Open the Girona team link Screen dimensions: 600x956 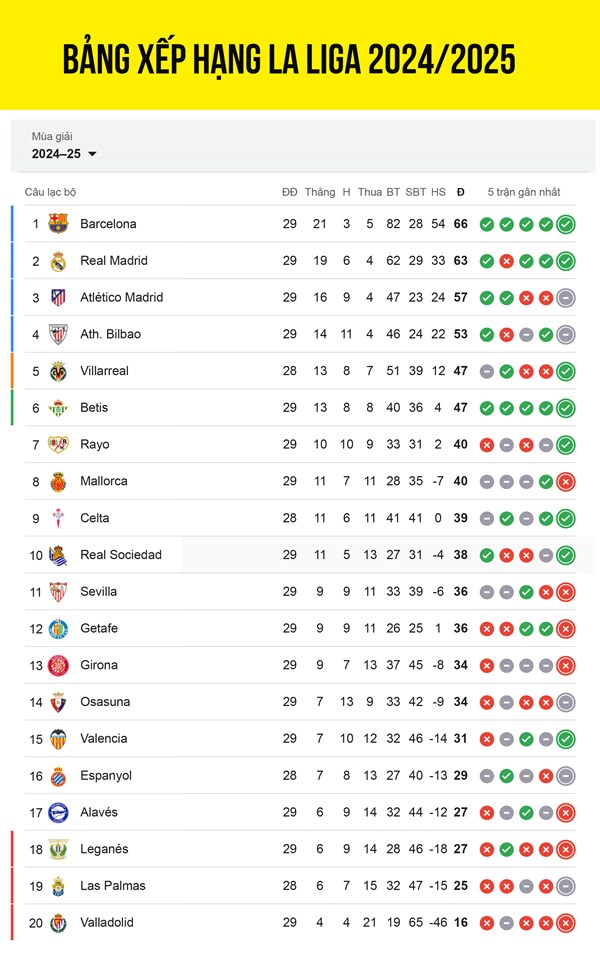99,665
